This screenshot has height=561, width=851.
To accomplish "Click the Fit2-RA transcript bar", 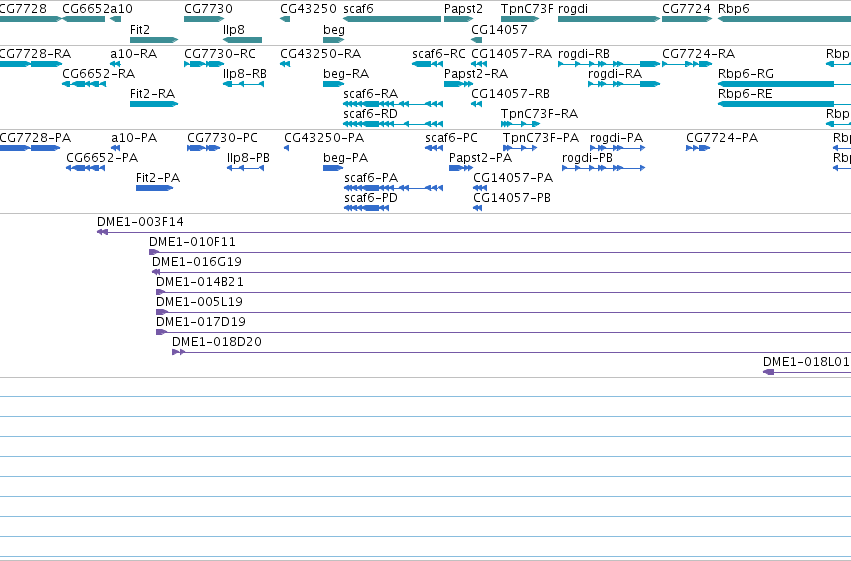I will pyautogui.click(x=154, y=104).
